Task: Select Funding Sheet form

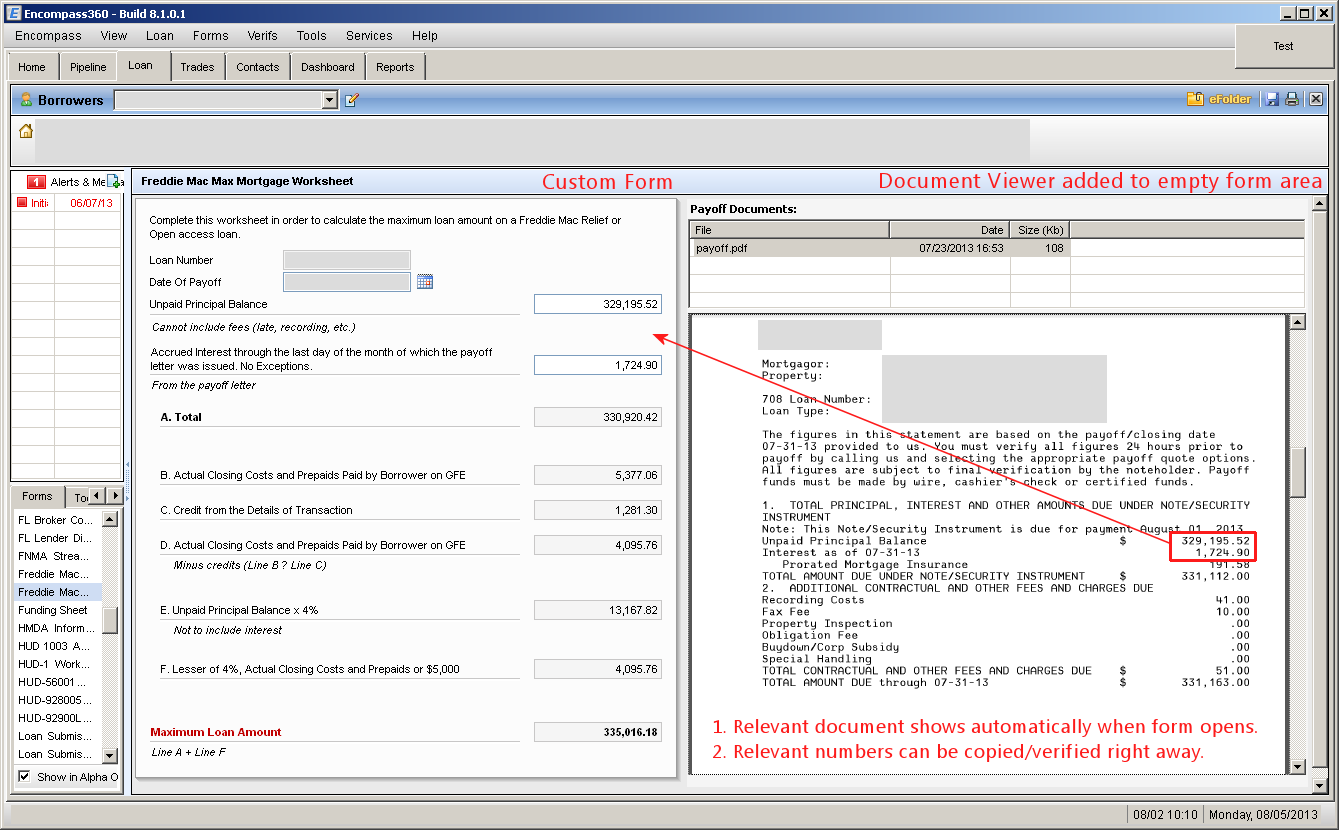Action: (x=57, y=610)
